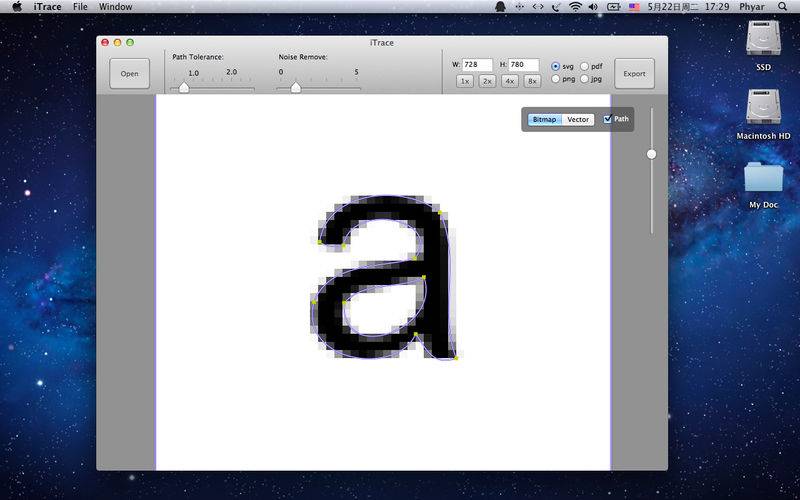
Task: Open the SSD drive icon
Action: coord(763,40)
